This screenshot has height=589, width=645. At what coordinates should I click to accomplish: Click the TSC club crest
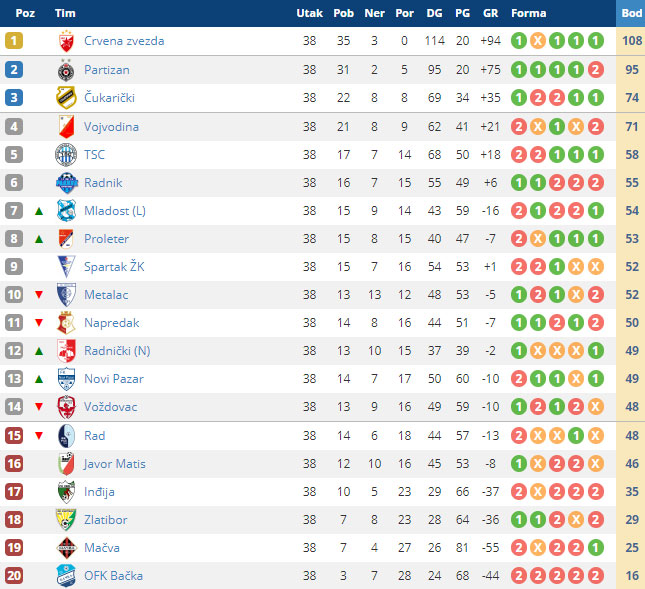point(66,155)
